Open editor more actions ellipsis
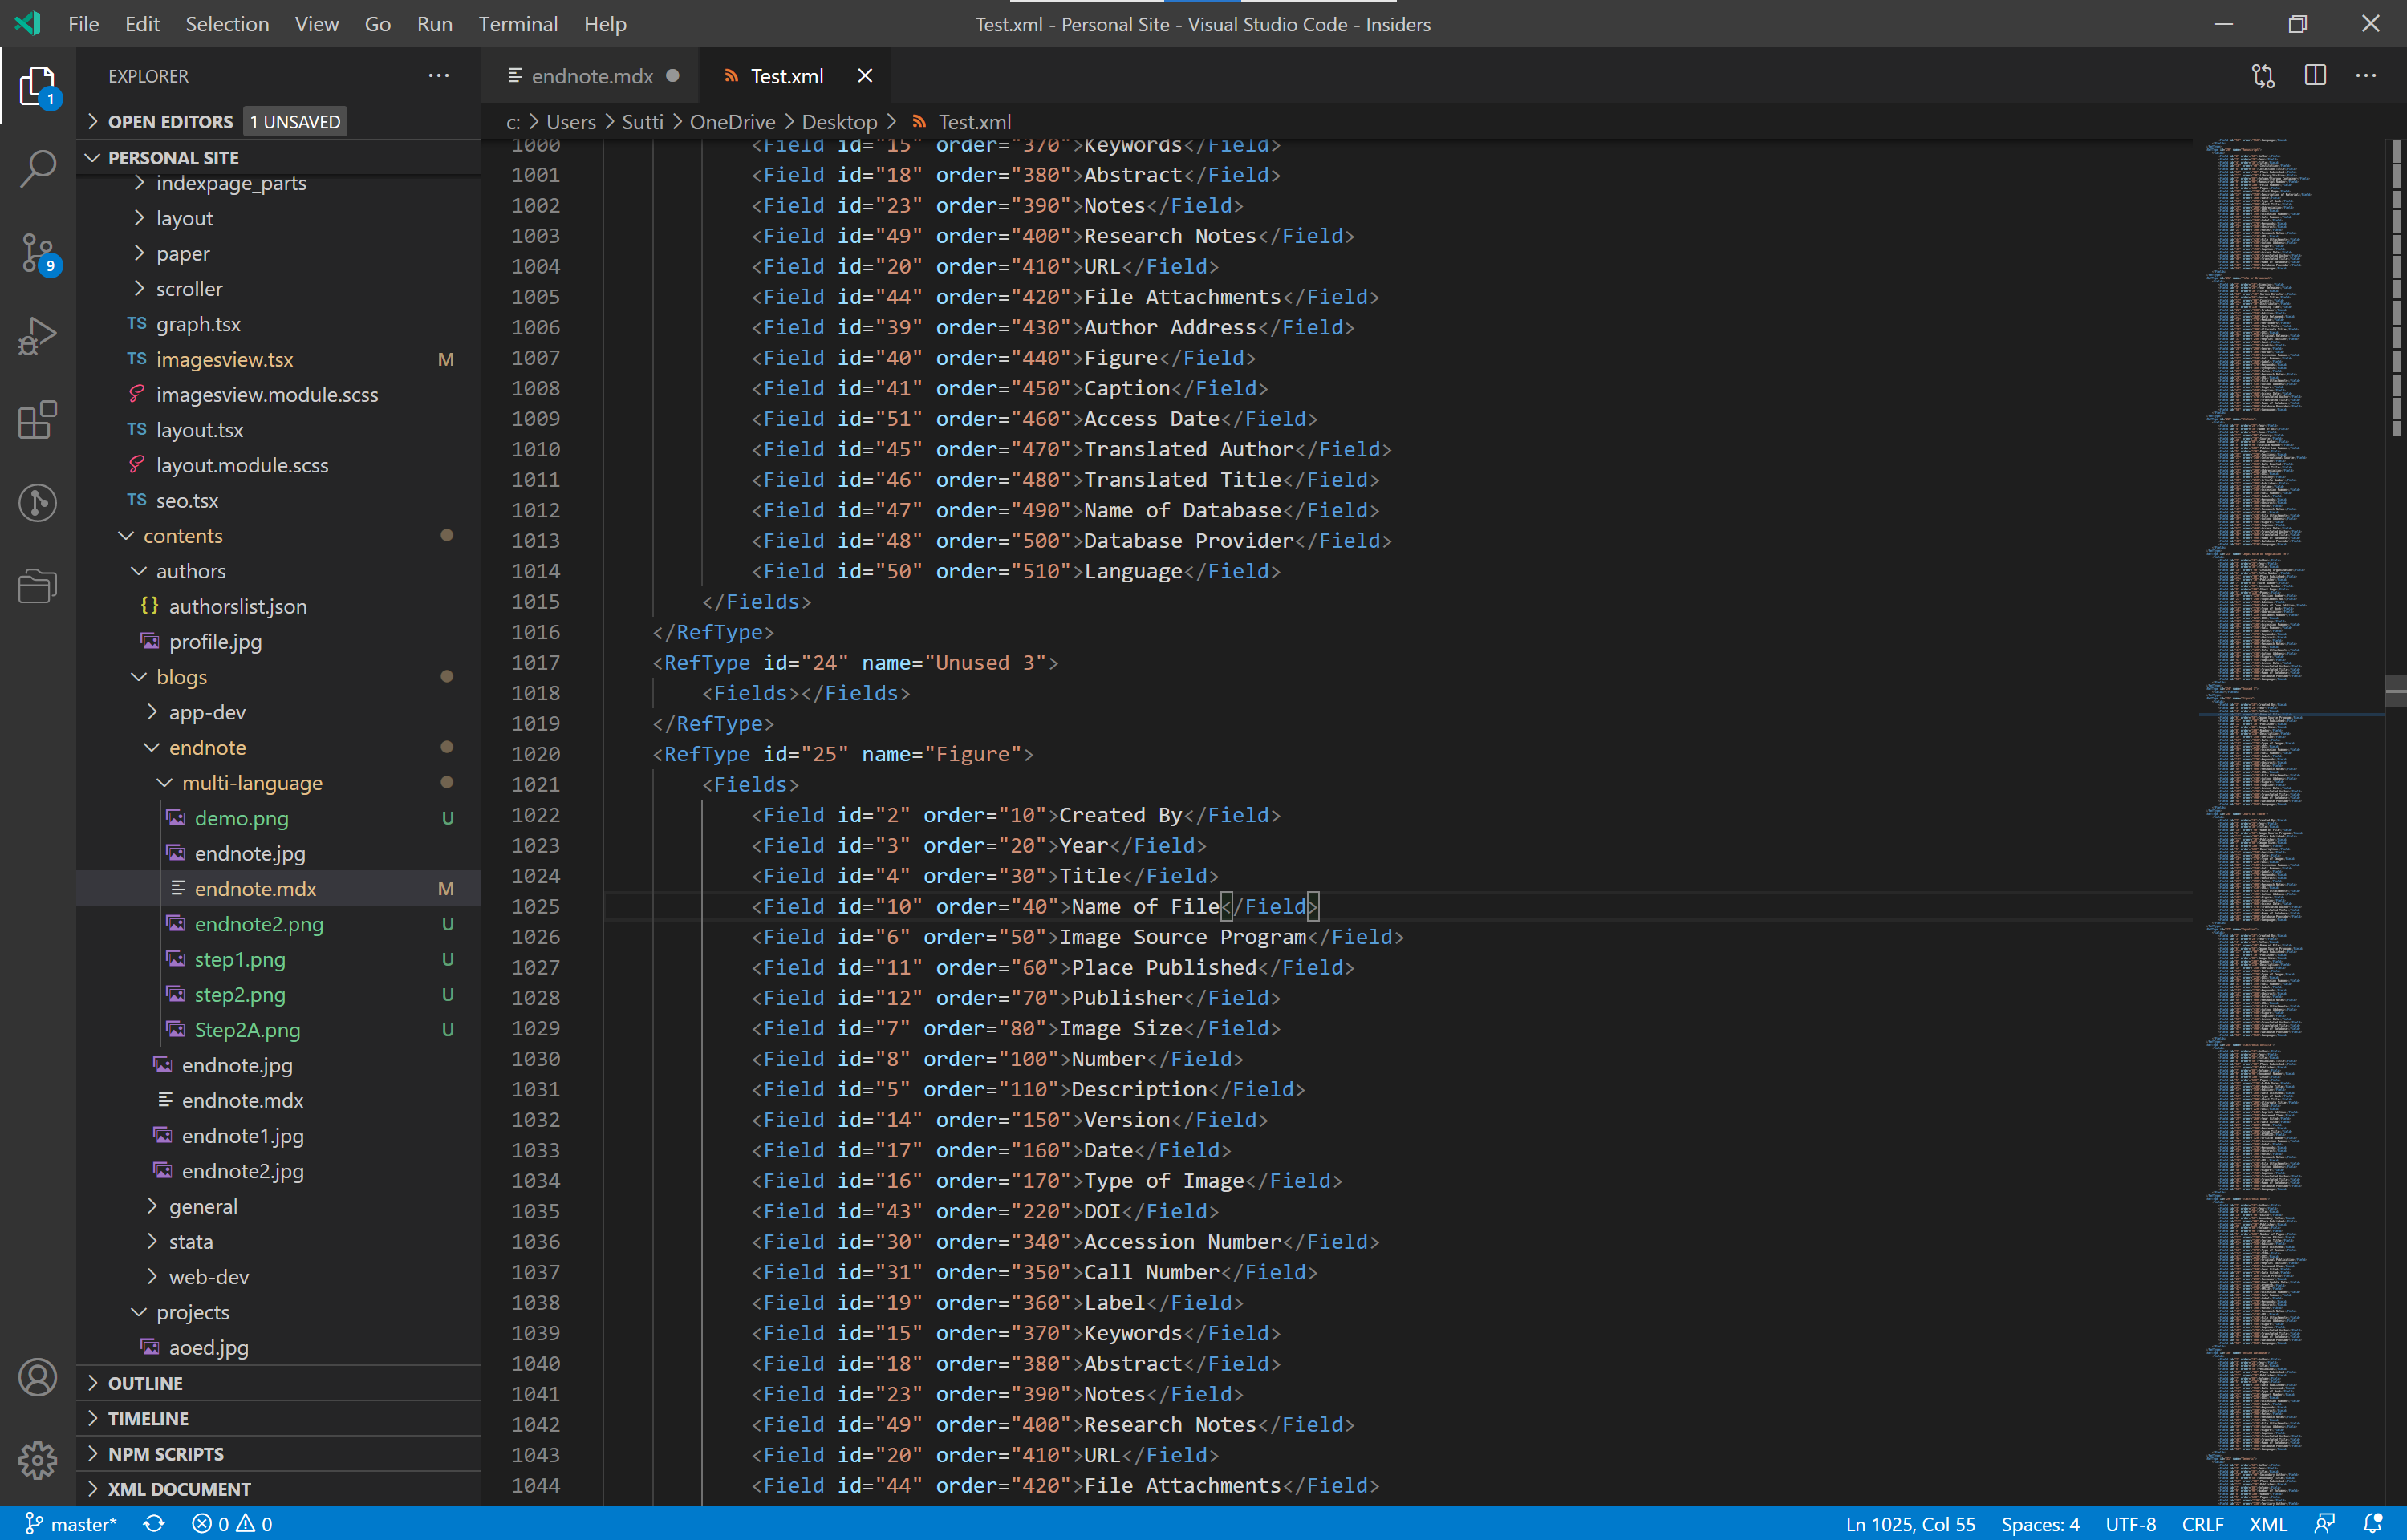 (x=2366, y=76)
